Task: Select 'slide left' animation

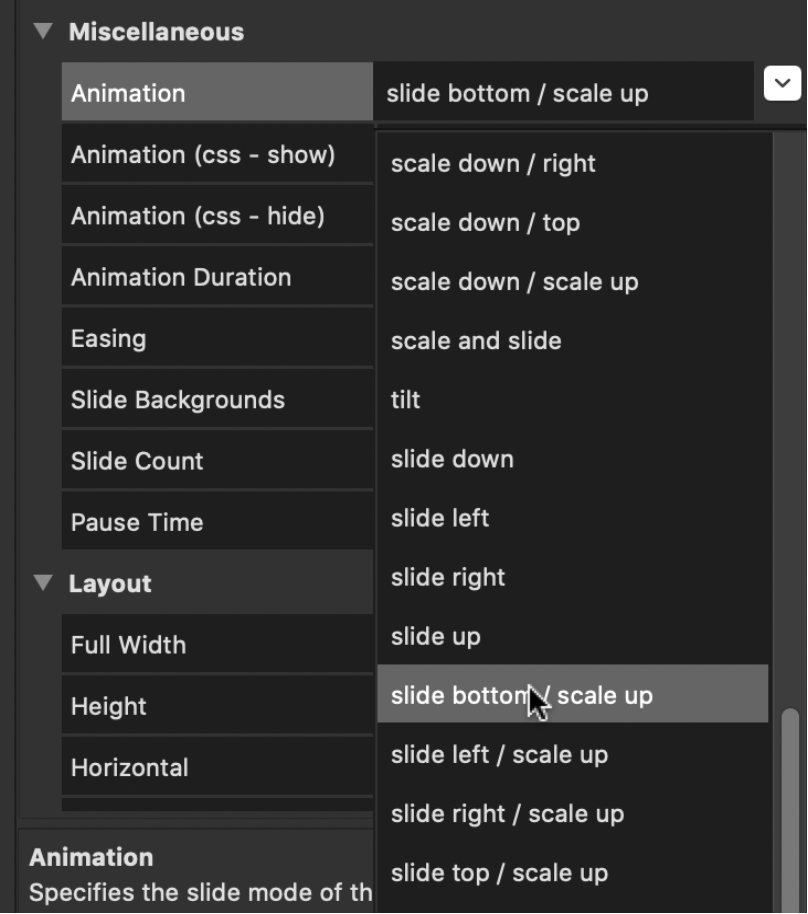Action: point(572,518)
